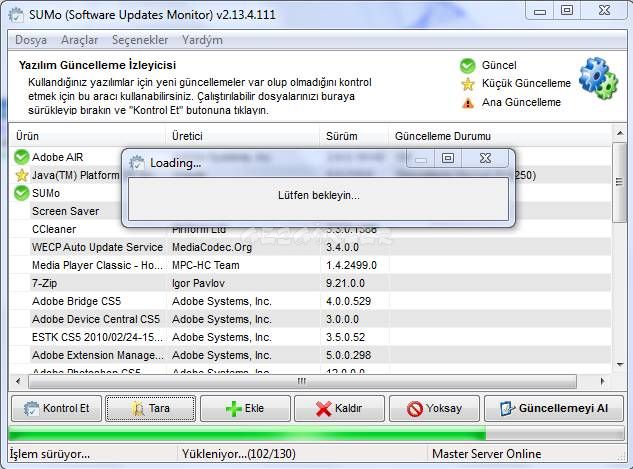Screen dimensions: 633x469
Task: Click the vertical scrollbar down arrow
Action: point(620,365)
